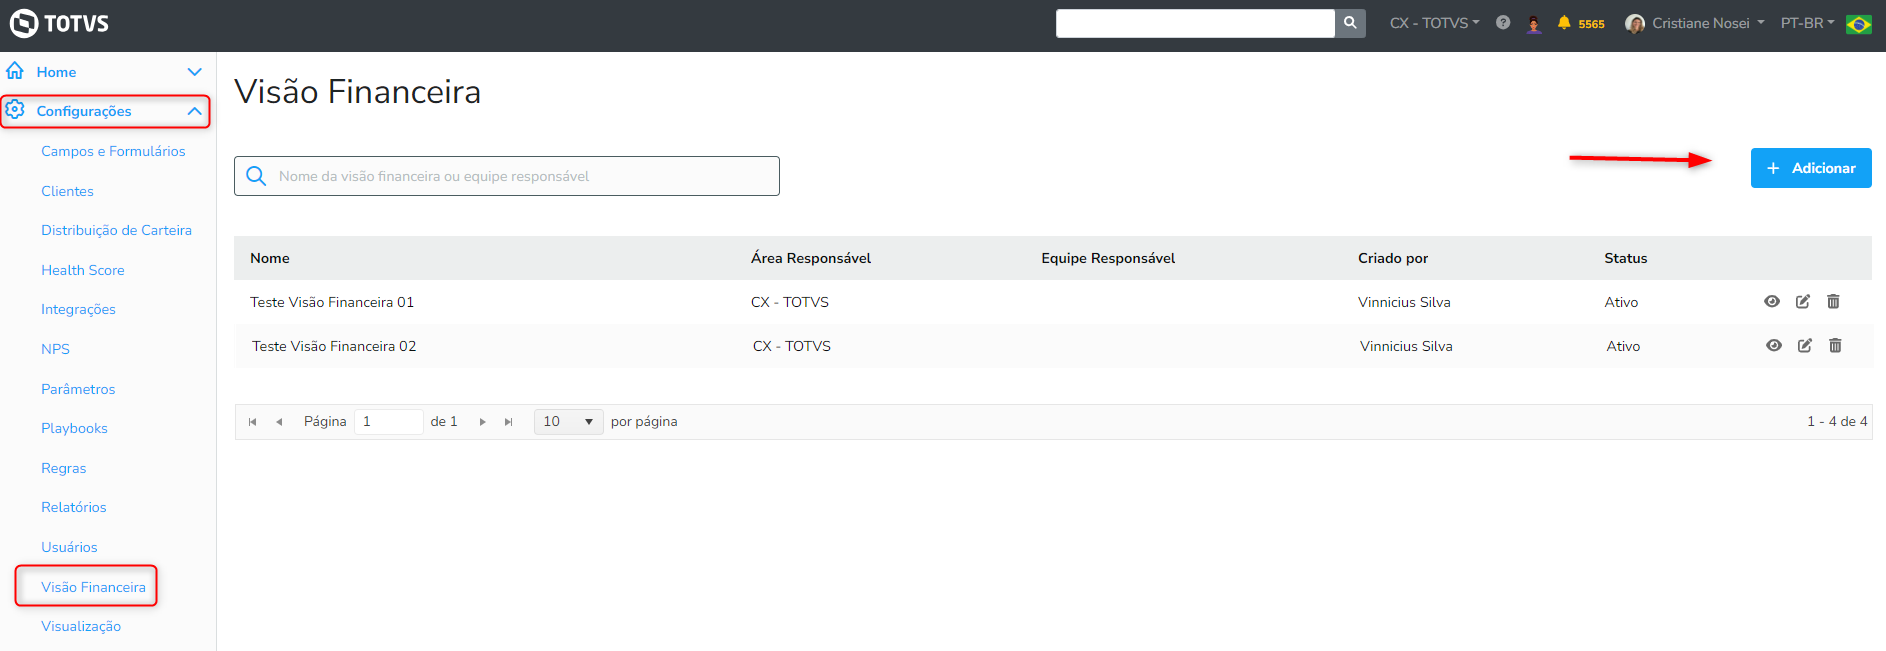Open the help question mark icon
This screenshot has width=1886, height=651.
point(1503,23)
